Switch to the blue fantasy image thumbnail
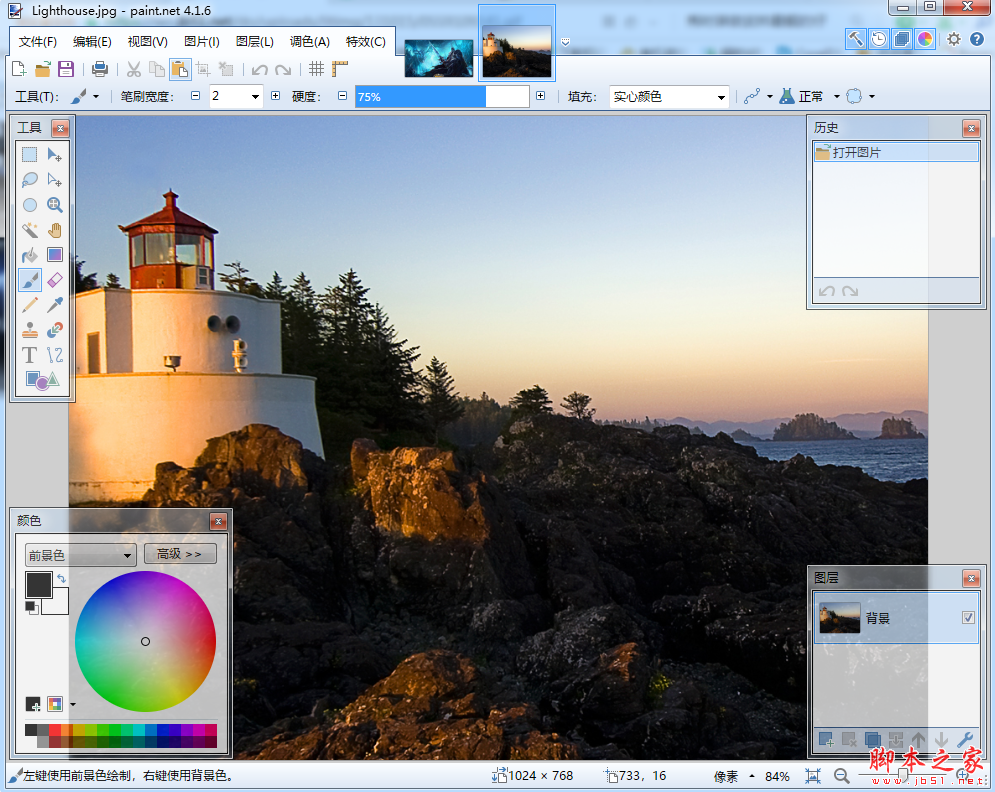This screenshot has width=995, height=792. pyautogui.click(x=439, y=58)
